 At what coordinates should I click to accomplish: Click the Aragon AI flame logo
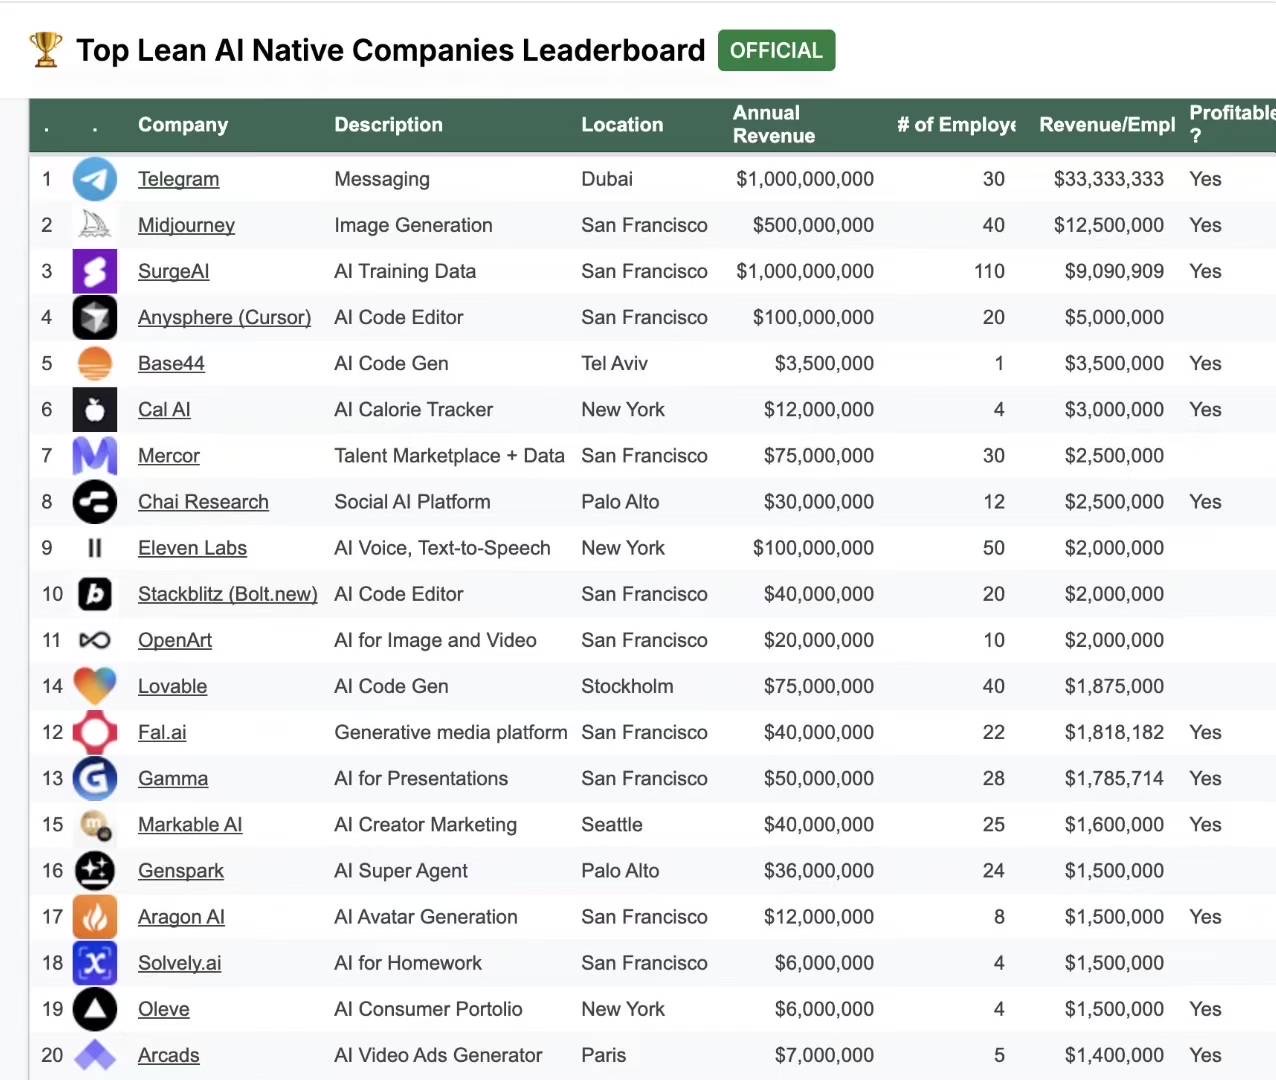pyautogui.click(x=95, y=917)
